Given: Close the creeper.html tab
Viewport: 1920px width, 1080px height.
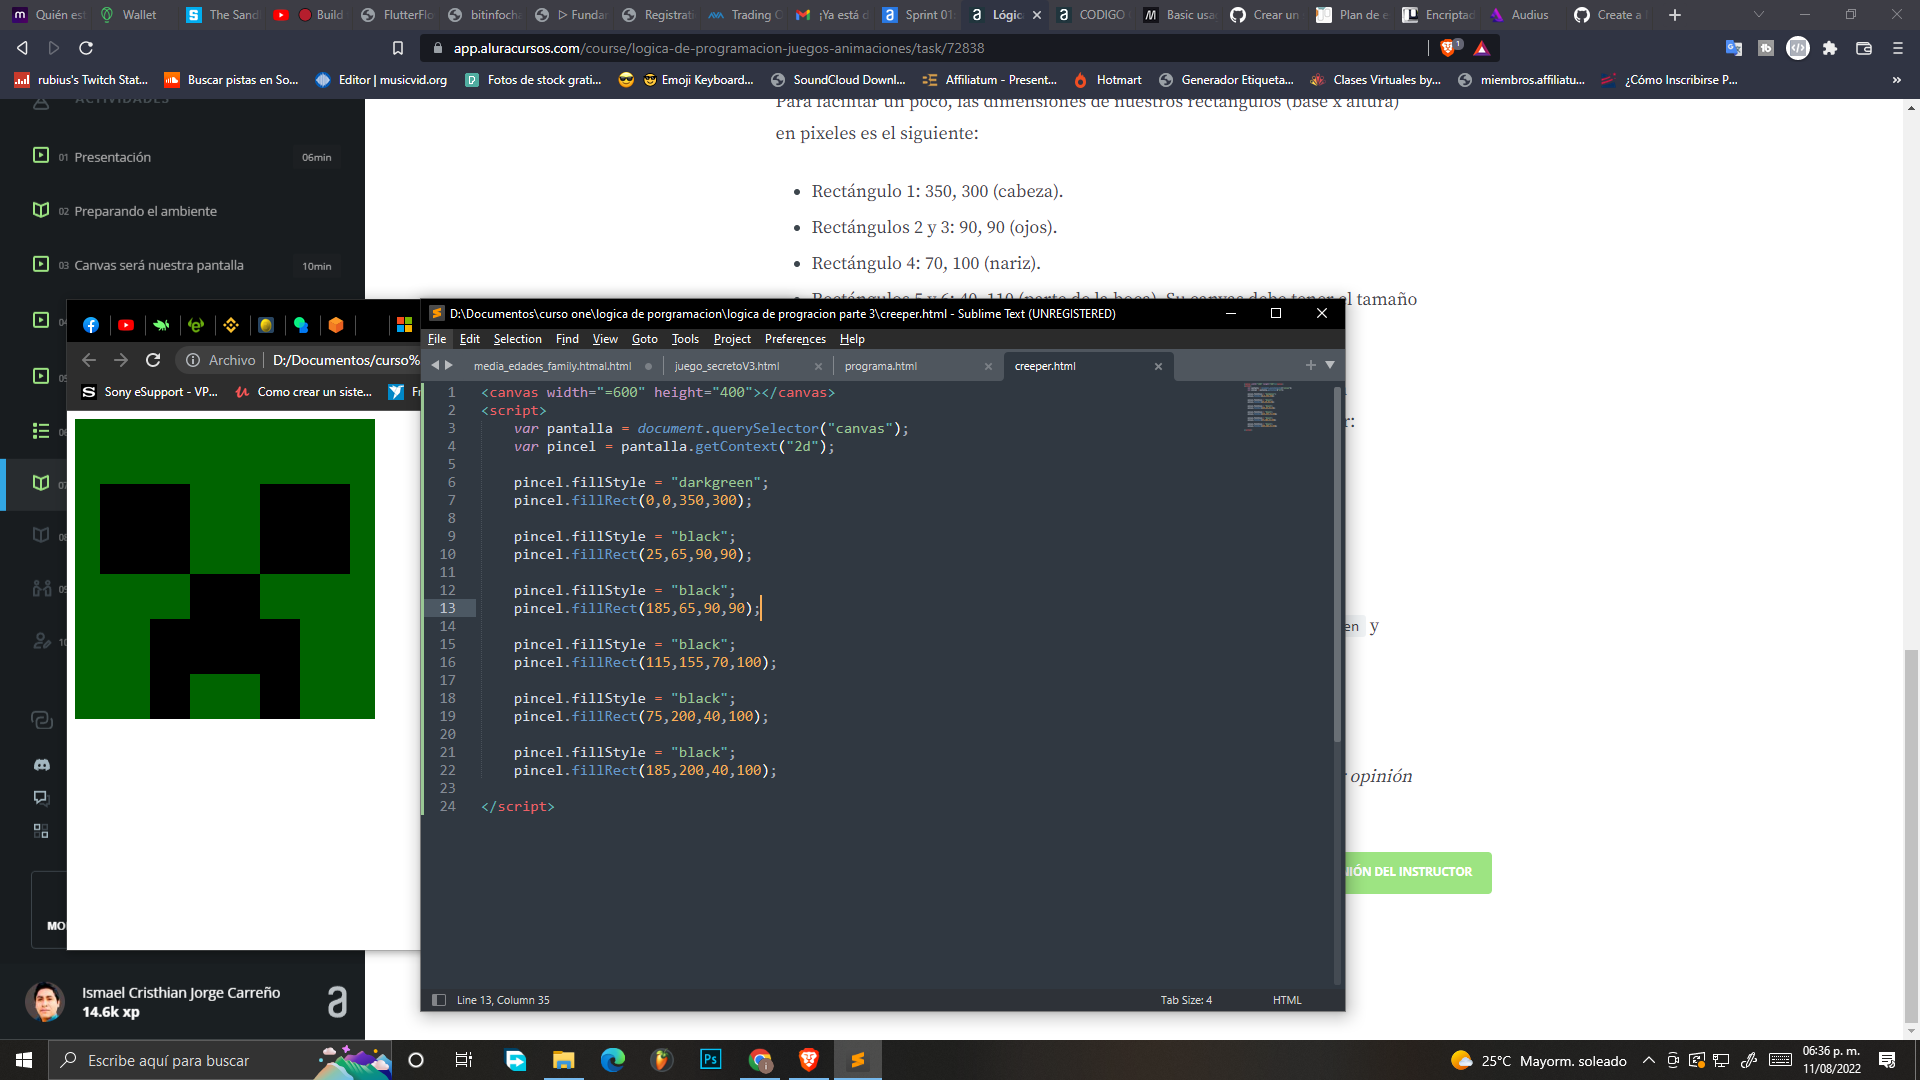Looking at the screenshot, I should pos(1158,367).
